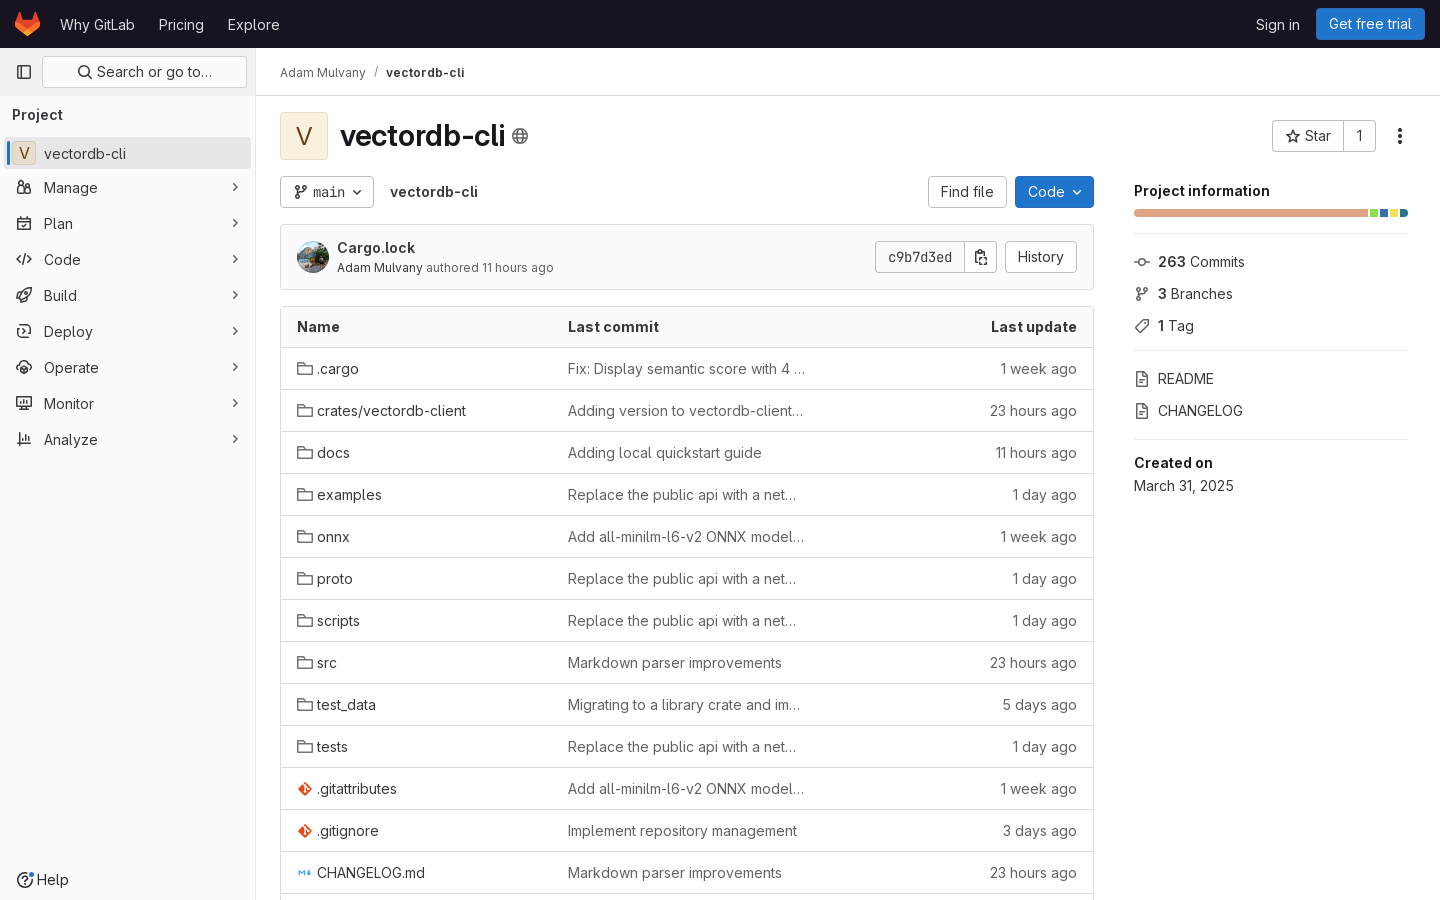Click the Build rocket icon
Viewport: 1440px width, 900px height.
tap(24, 296)
